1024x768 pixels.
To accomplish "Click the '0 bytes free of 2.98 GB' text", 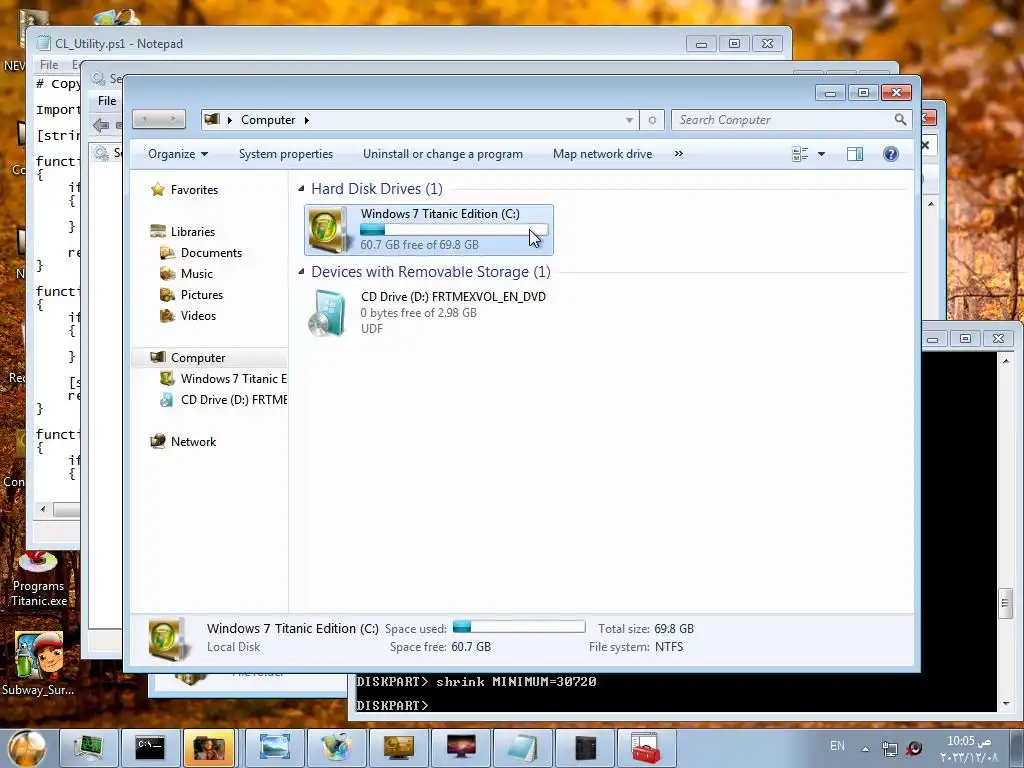I will (x=419, y=313).
